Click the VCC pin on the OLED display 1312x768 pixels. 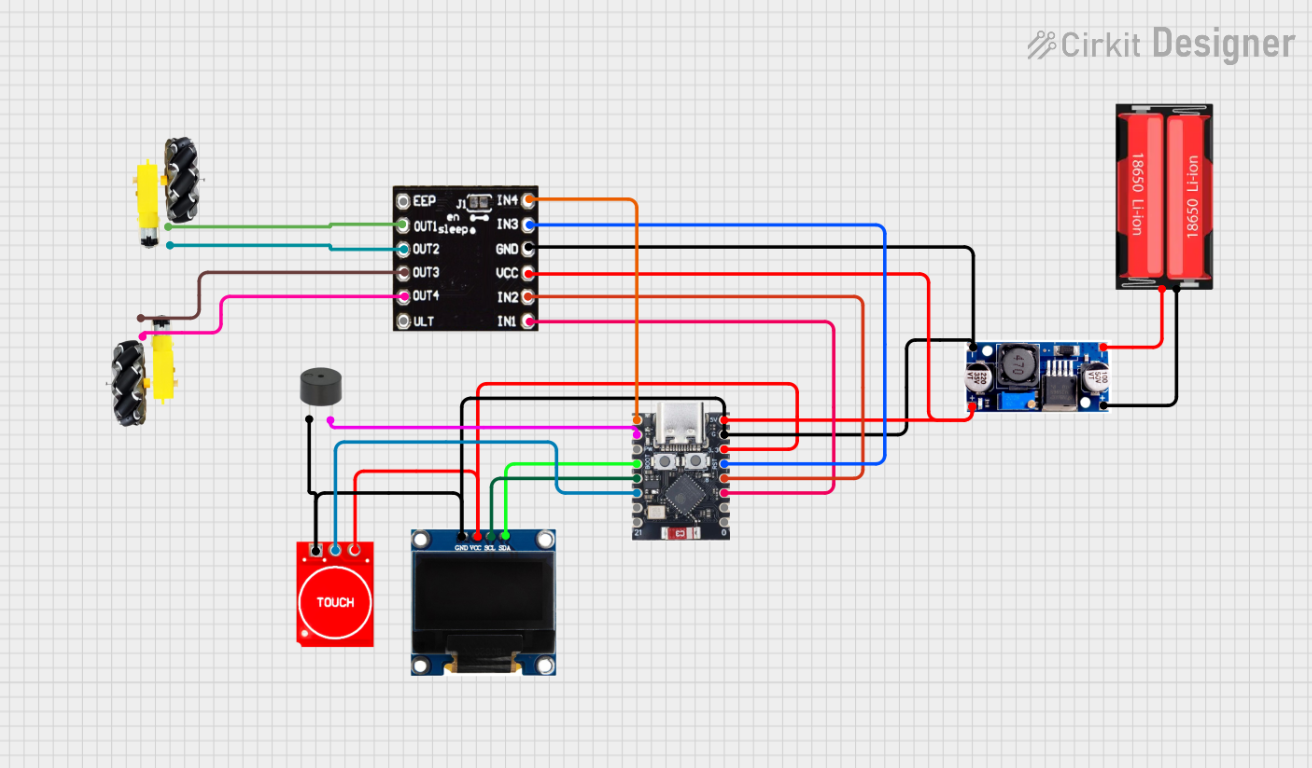click(x=477, y=538)
